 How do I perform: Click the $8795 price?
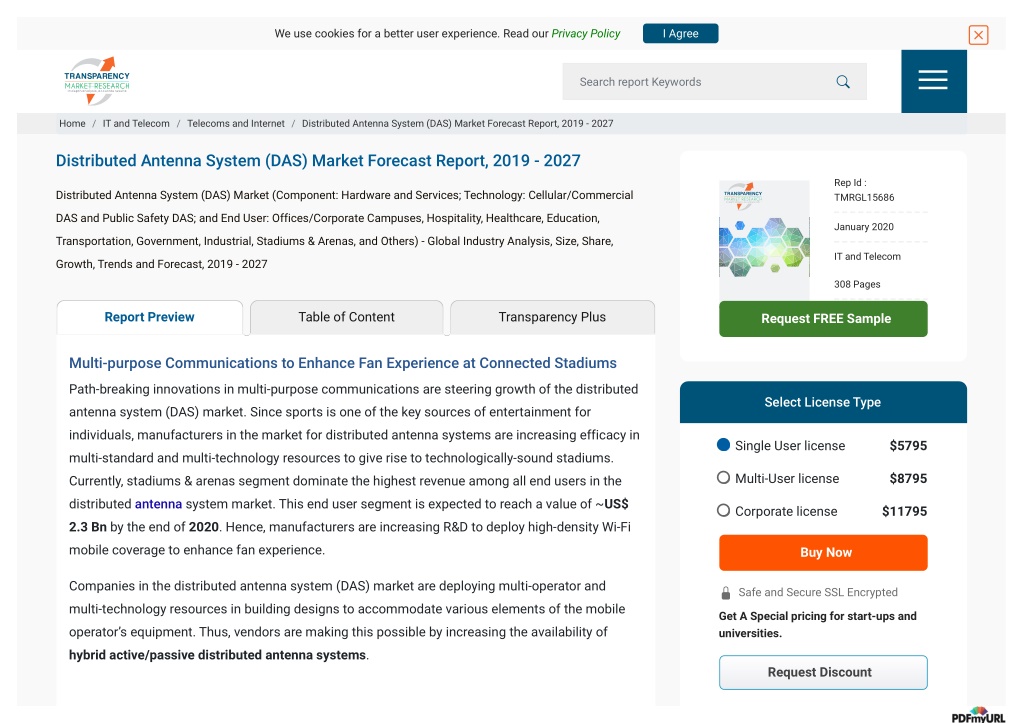click(x=908, y=478)
